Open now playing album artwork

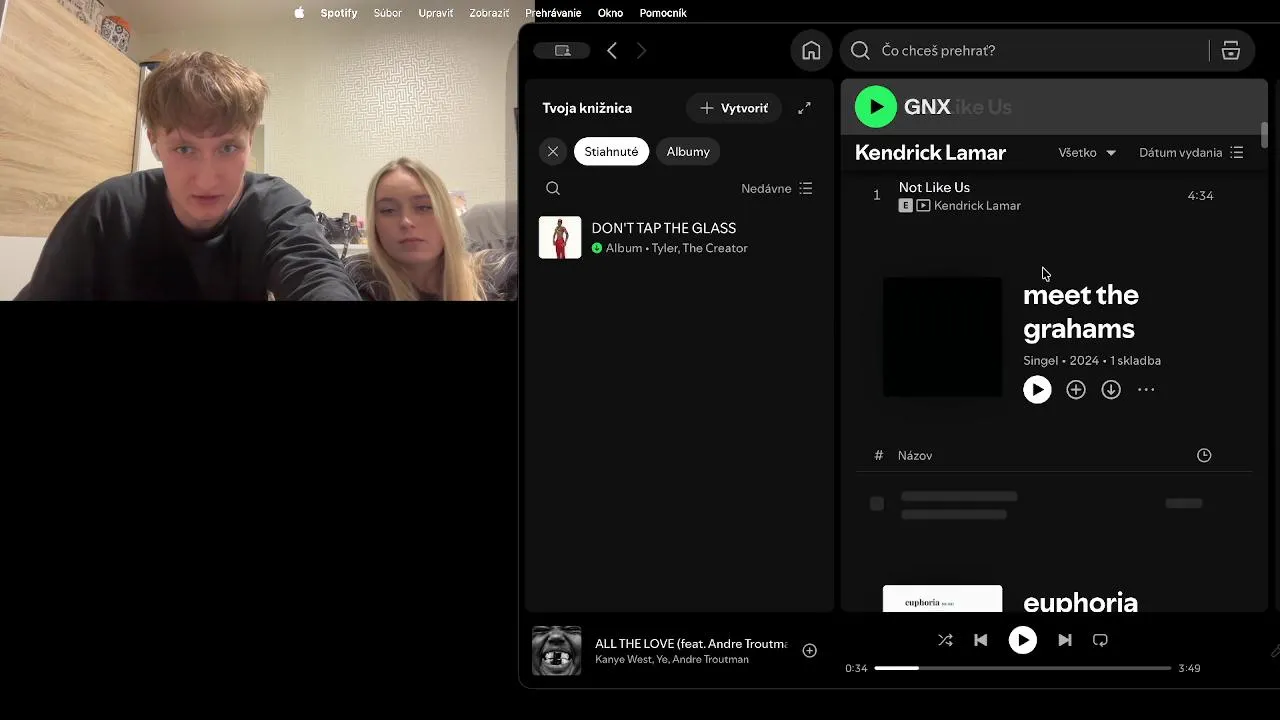click(557, 651)
